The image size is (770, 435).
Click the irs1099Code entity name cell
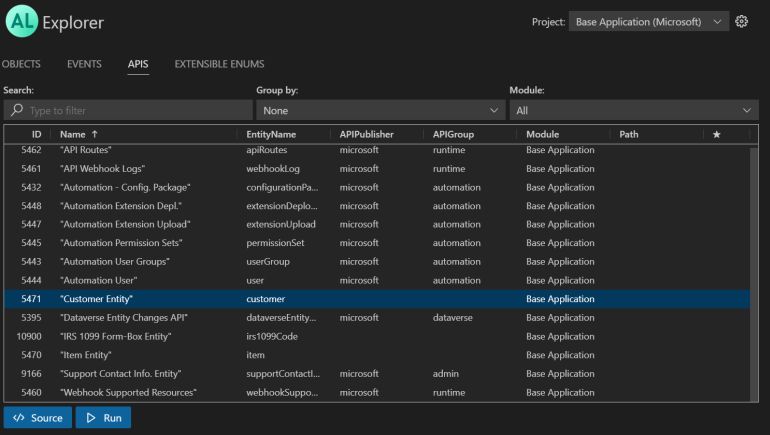[x=272, y=336]
